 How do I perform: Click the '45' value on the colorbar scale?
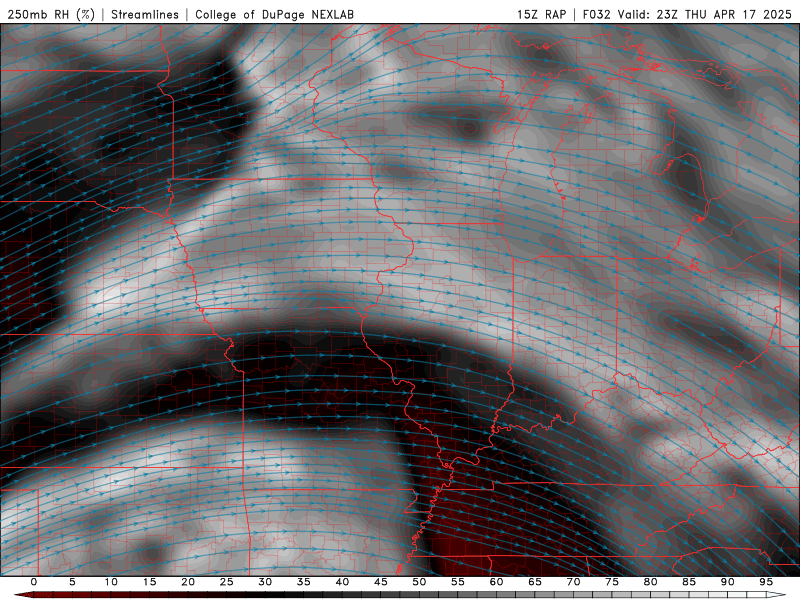tap(381, 582)
